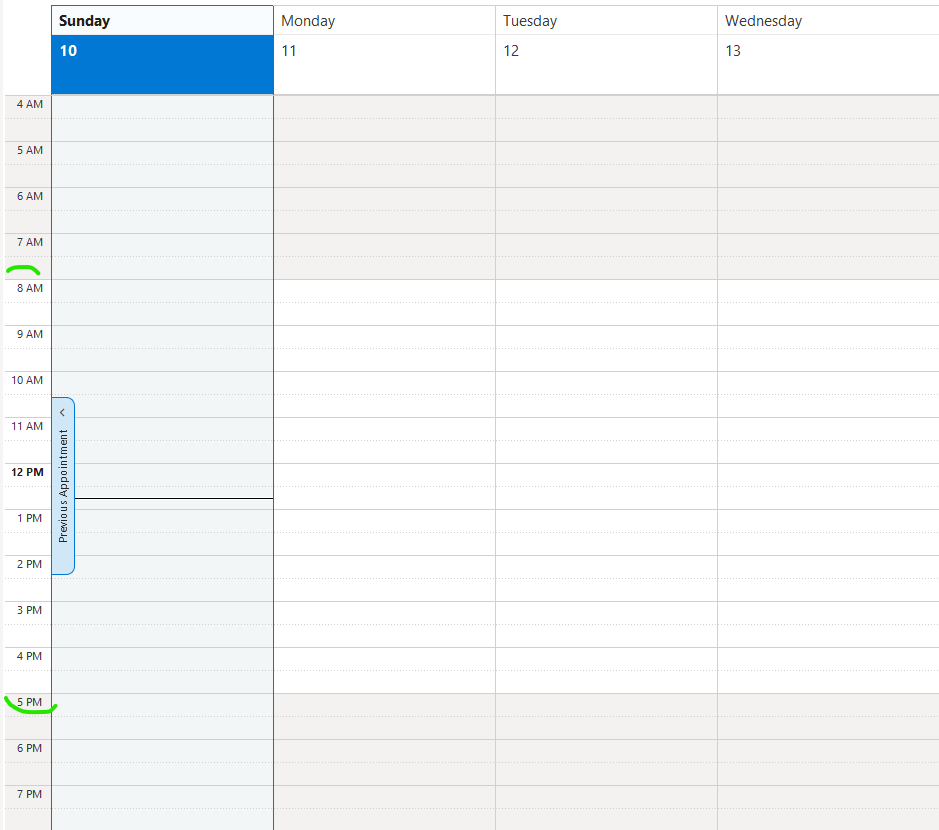Click the Tuesday day header
Image resolution: width=939 pixels, height=830 pixels.
[x=606, y=21]
